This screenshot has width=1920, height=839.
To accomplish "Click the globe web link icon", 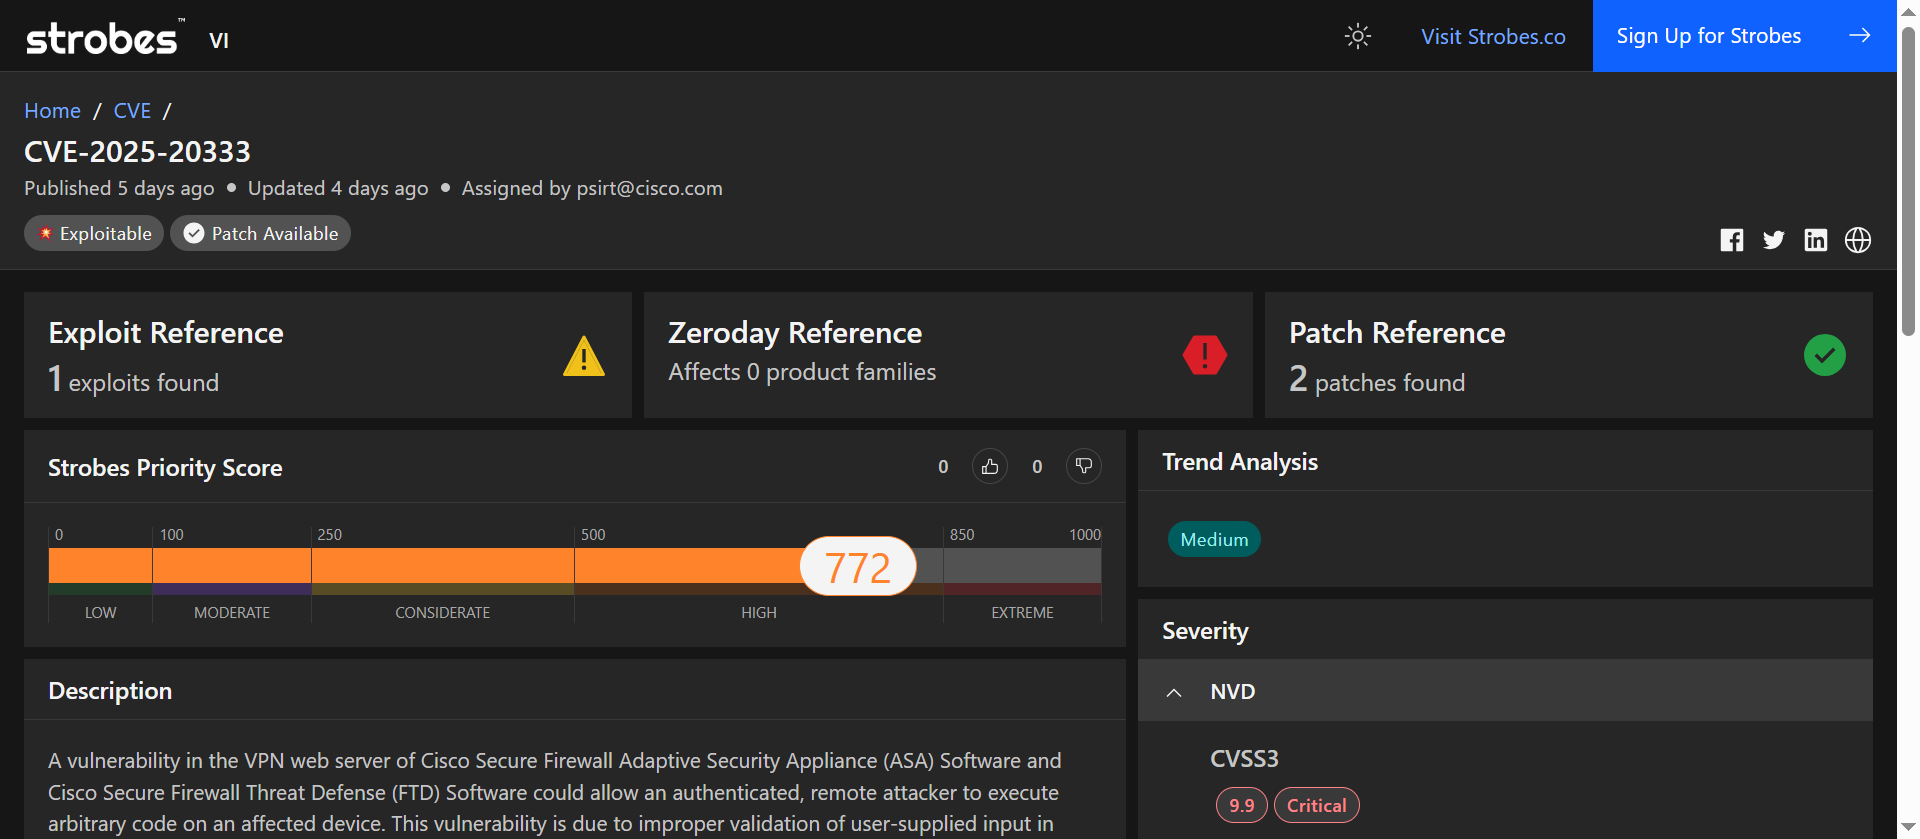I will (1857, 240).
